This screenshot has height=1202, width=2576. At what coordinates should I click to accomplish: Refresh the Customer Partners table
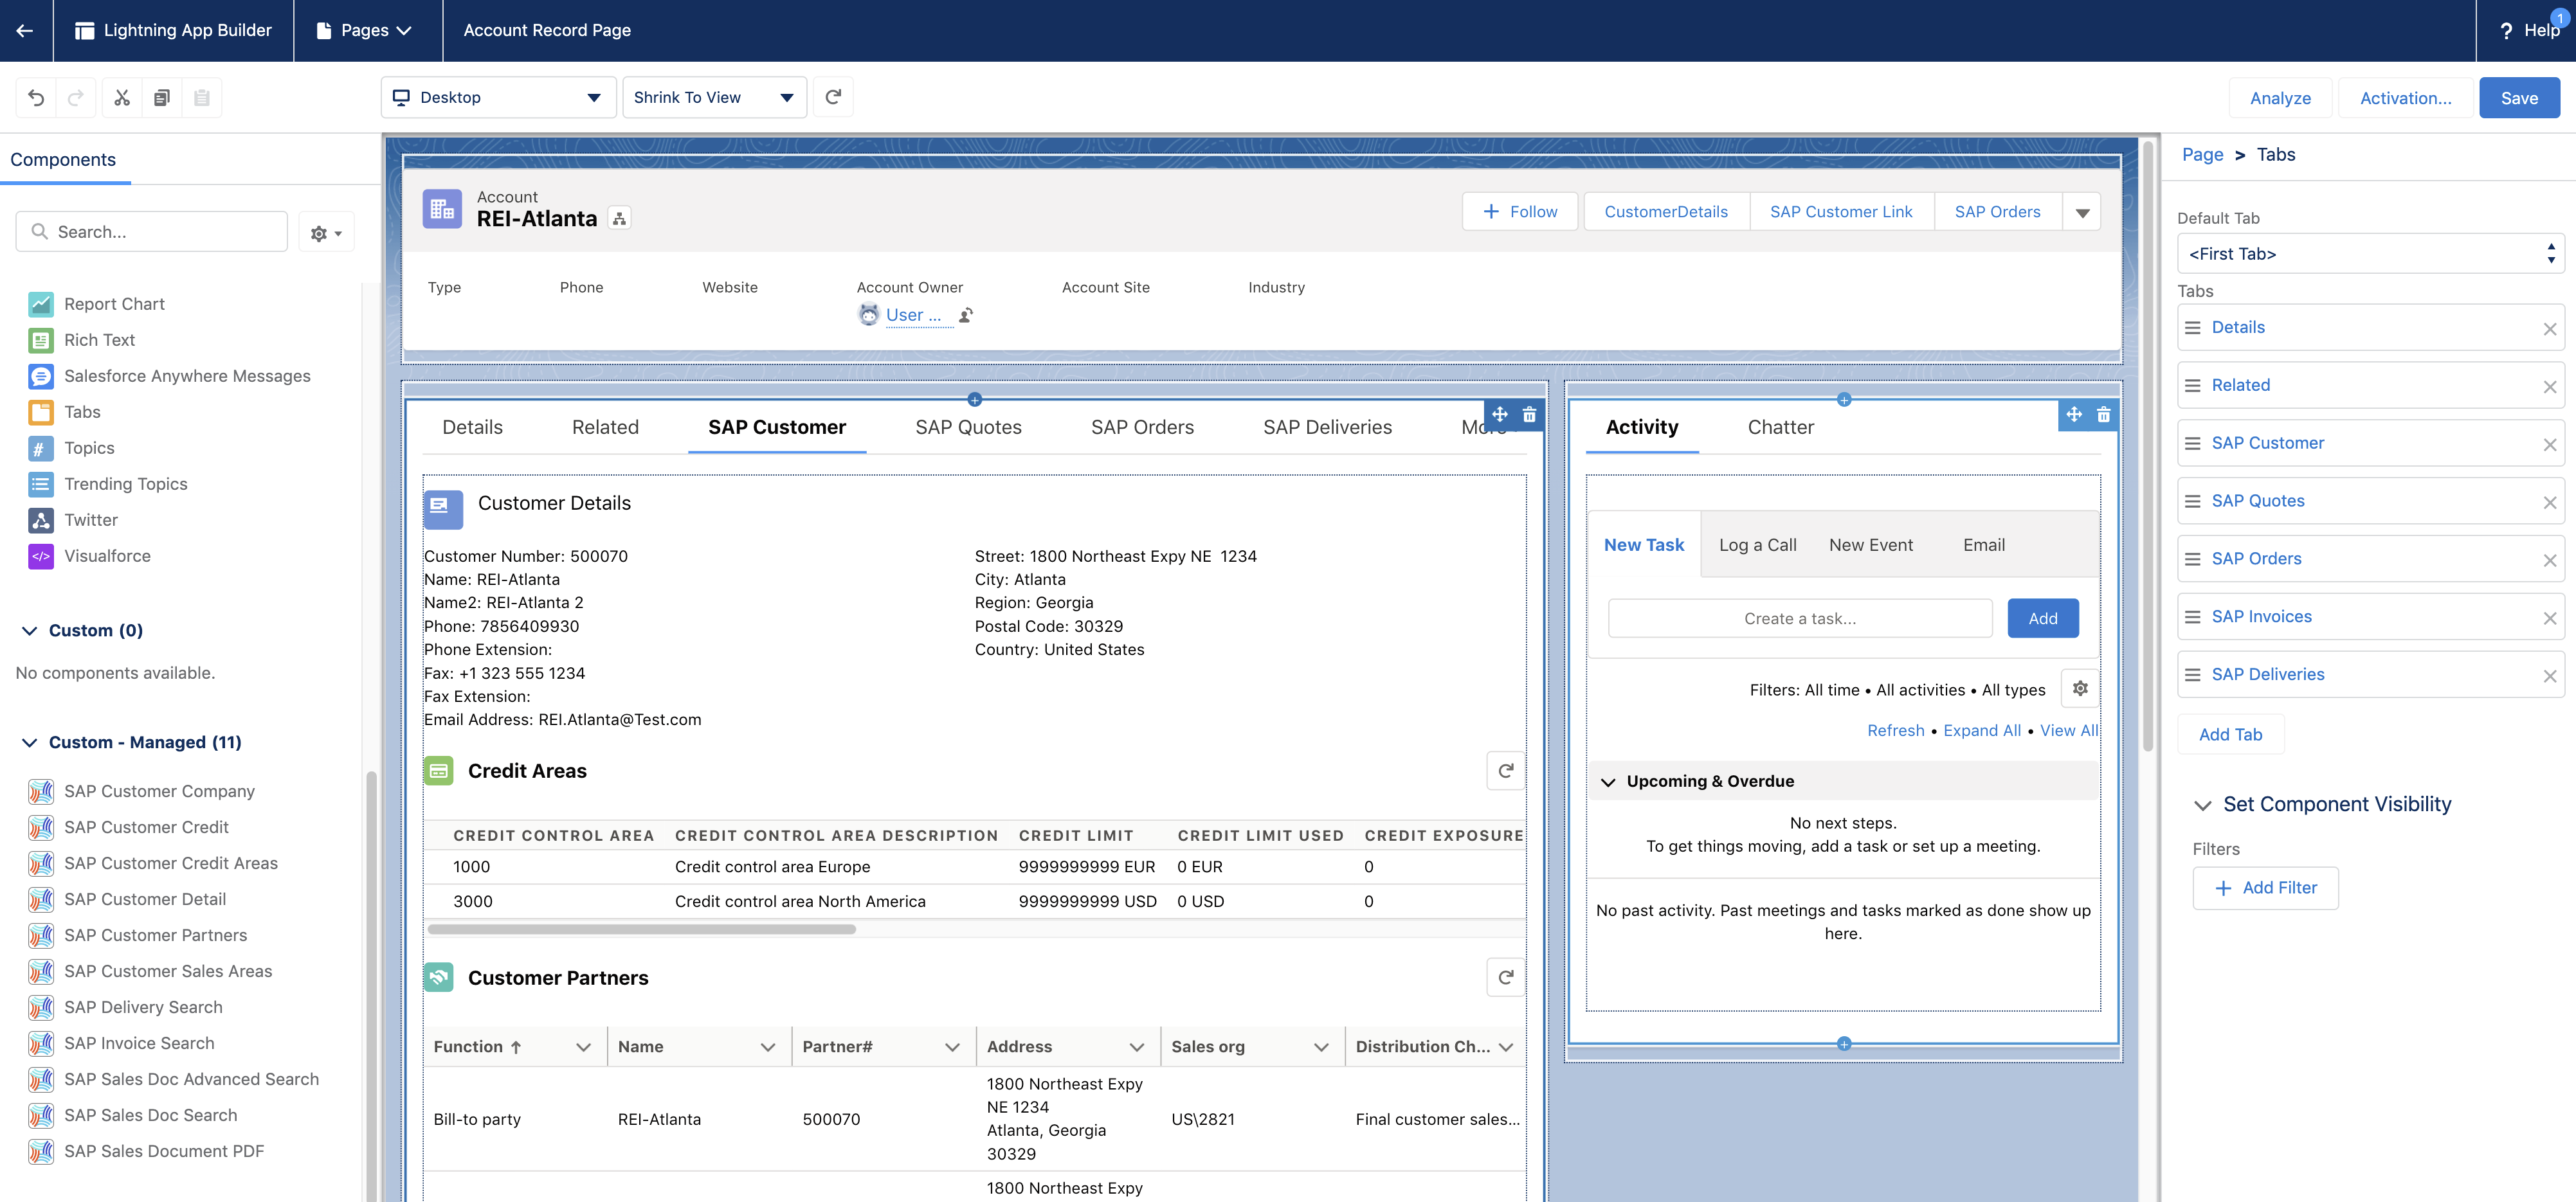point(1505,977)
